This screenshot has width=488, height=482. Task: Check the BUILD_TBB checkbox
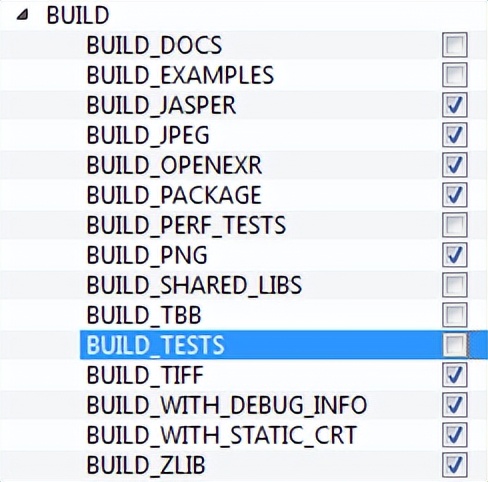point(455,315)
